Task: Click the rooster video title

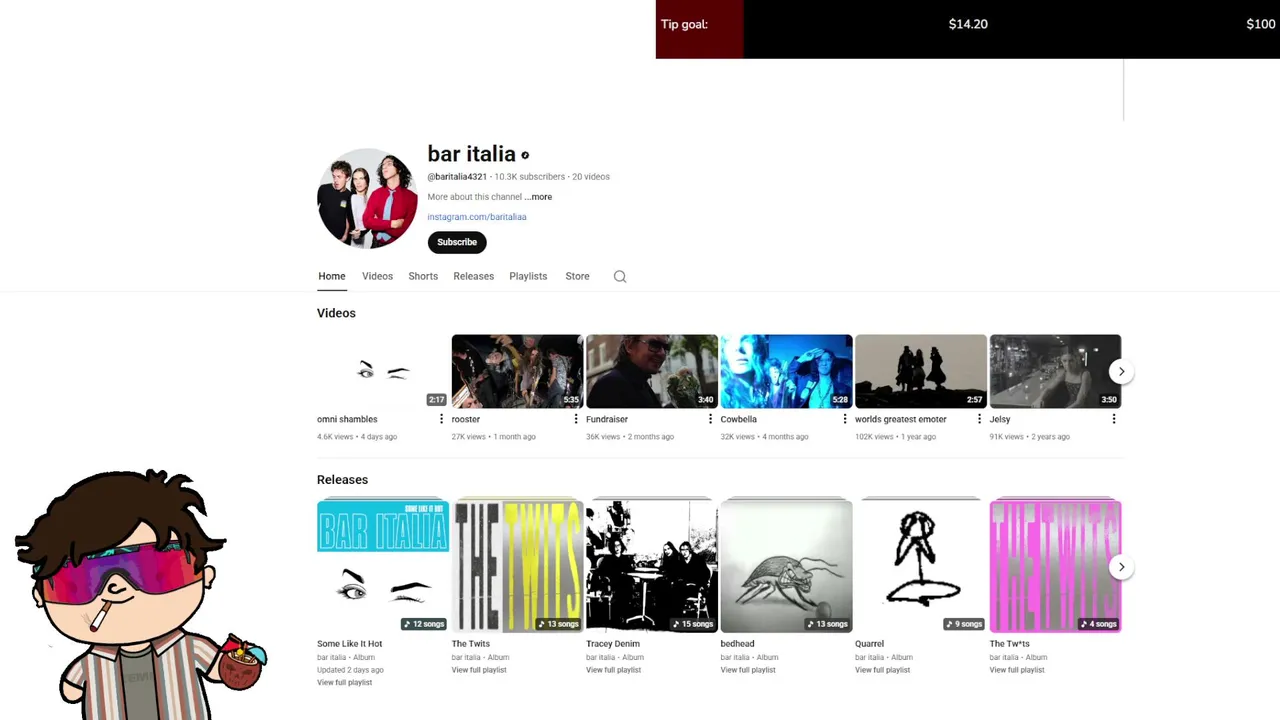Action: pos(466,419)
